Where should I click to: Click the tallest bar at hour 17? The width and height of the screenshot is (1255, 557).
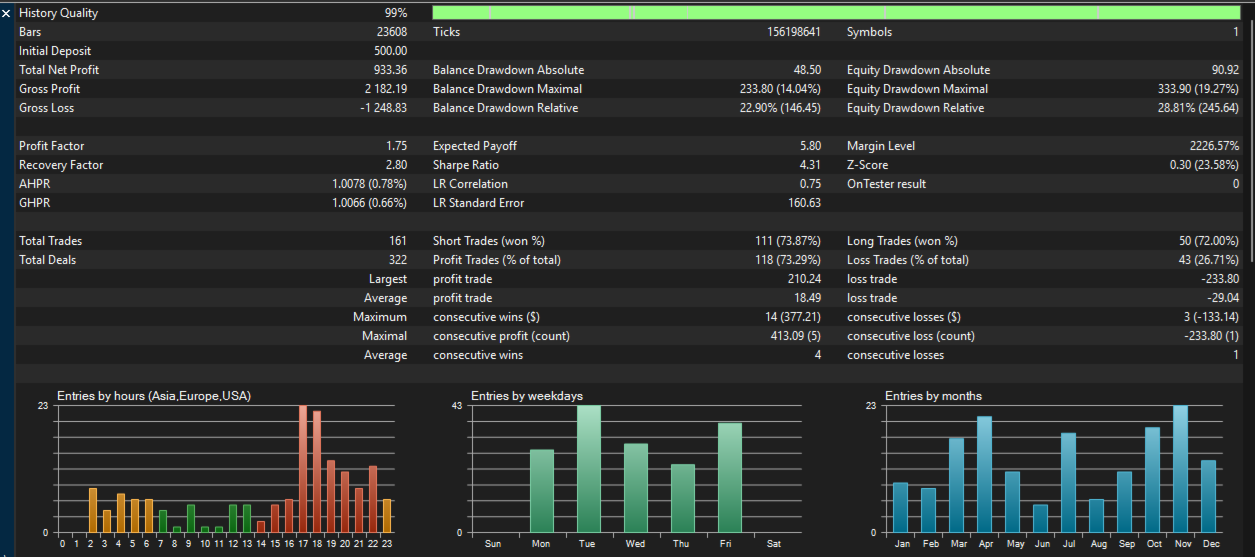303,469
